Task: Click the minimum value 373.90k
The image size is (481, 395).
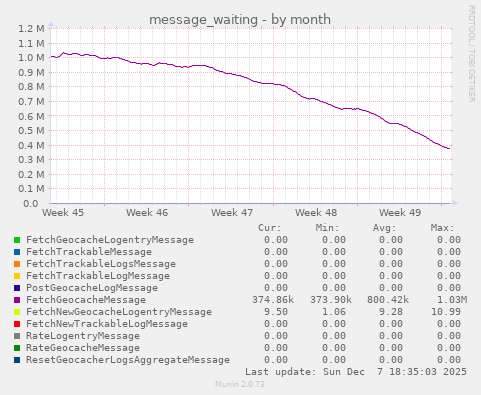Action: point(331,300)
